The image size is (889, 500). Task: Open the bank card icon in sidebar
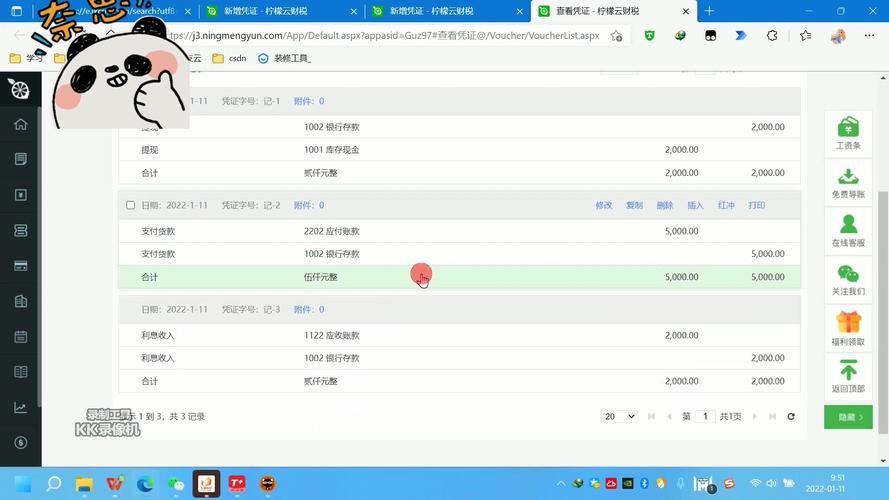[21, 266]
